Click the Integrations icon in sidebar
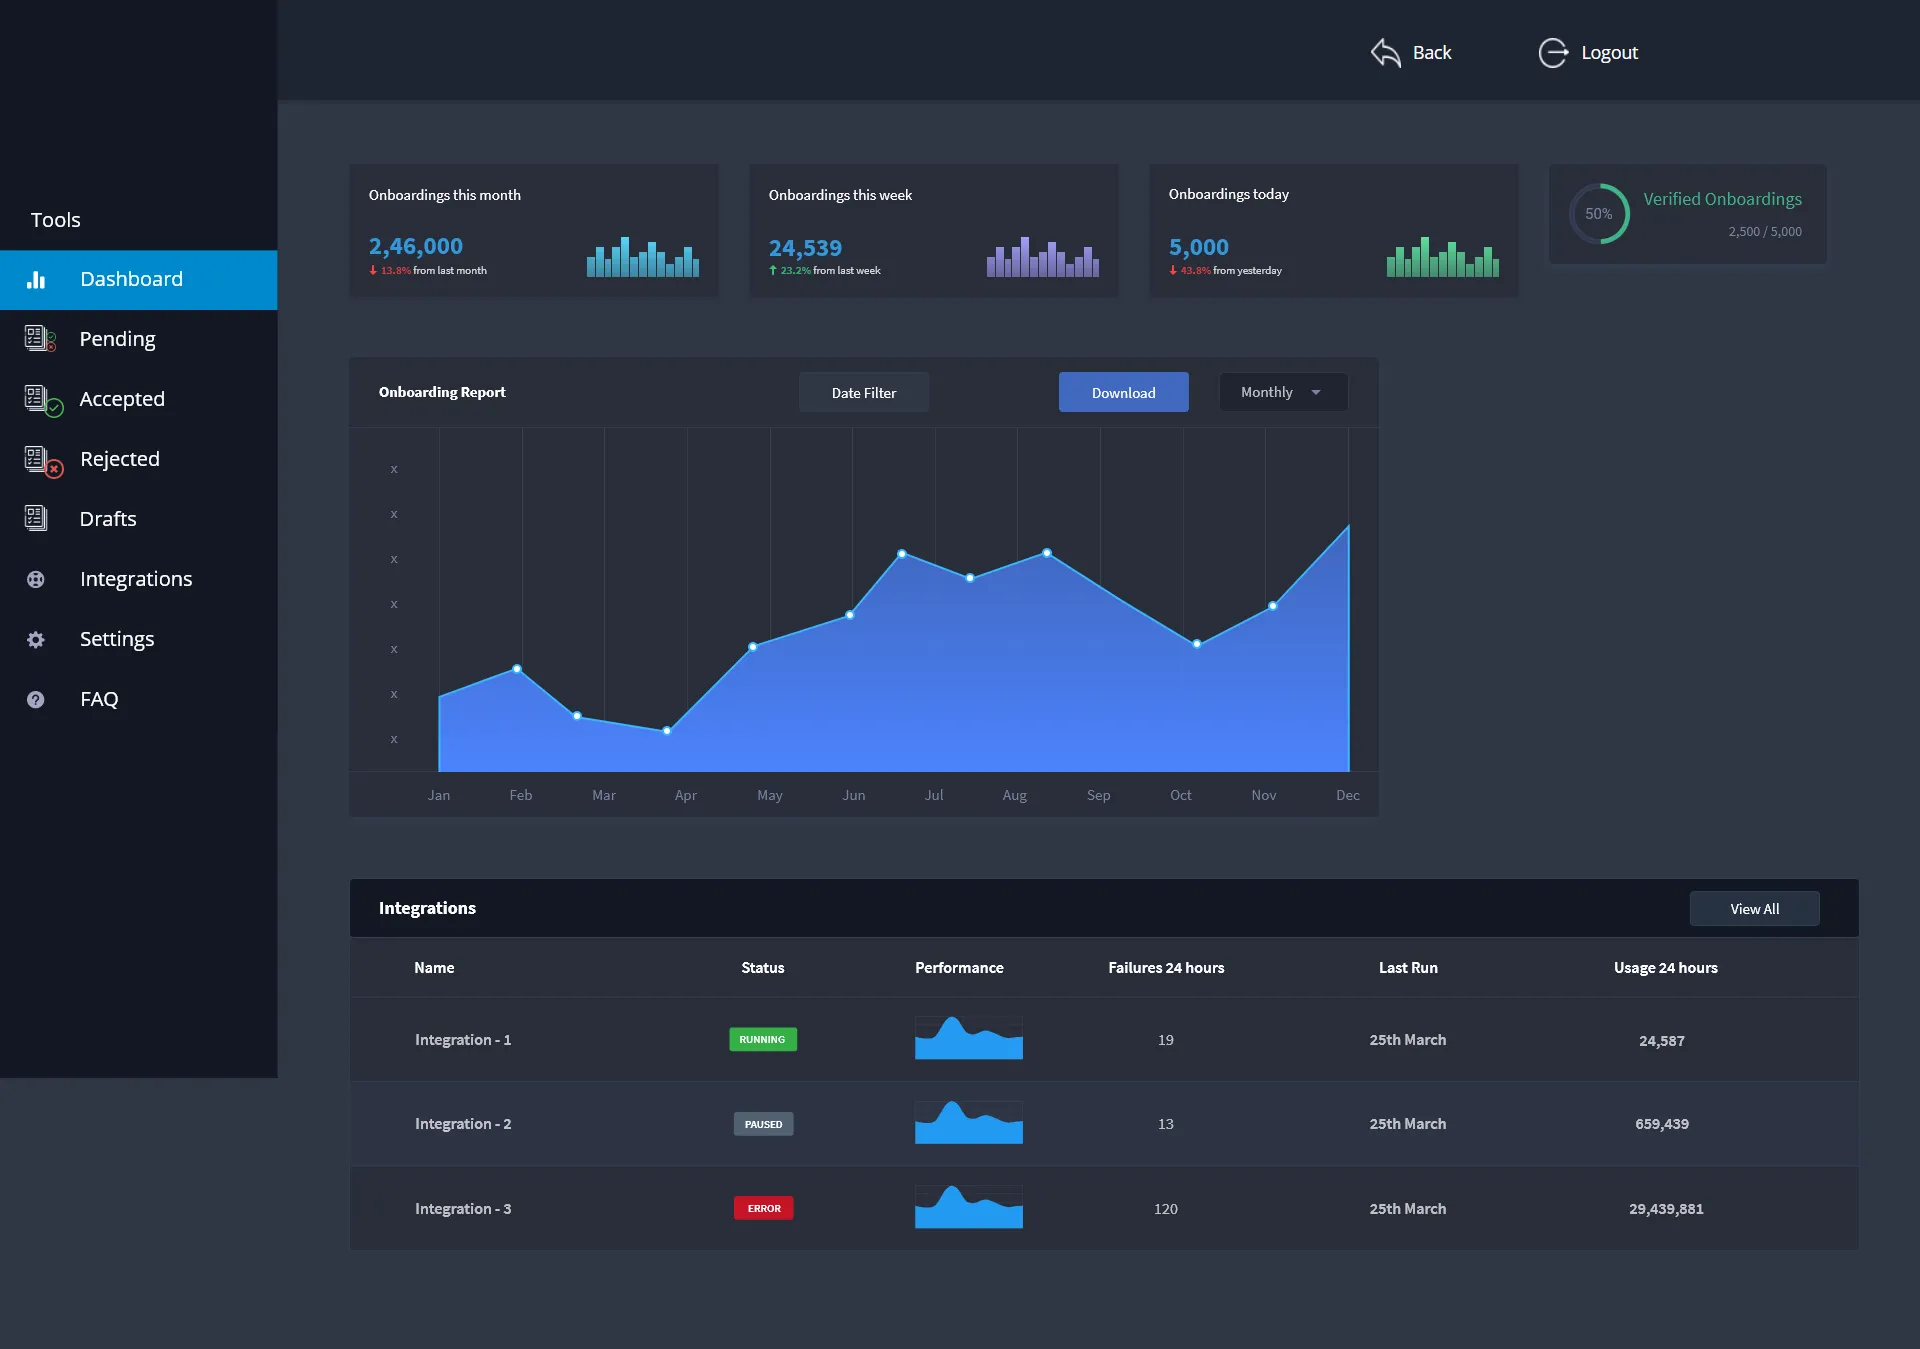The height and width of the screenshot is (1349, 1920). [36, 579]
